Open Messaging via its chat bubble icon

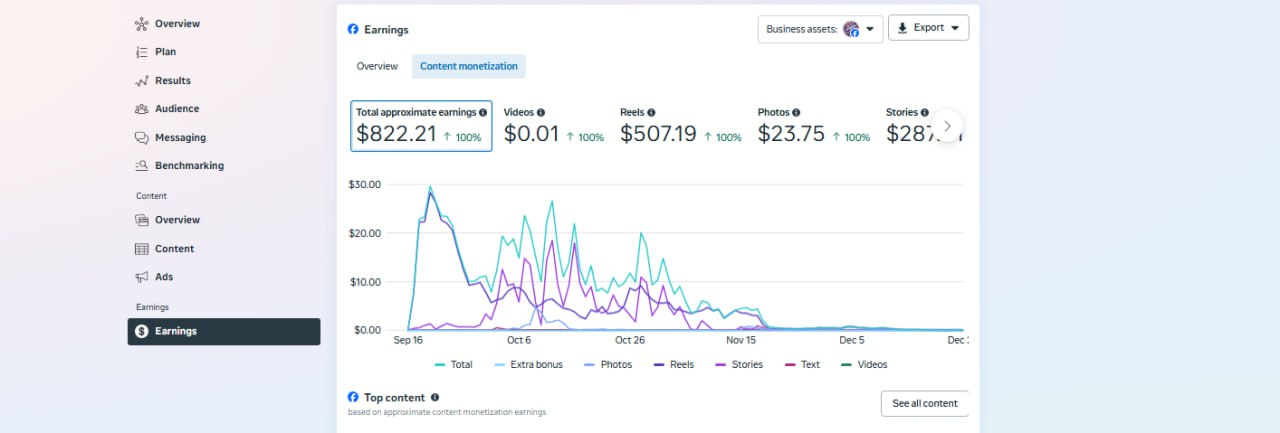142,138
